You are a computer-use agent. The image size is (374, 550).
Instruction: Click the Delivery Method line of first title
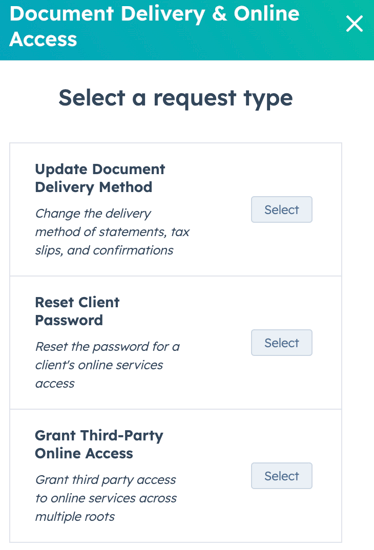click(x=94, y=187)
